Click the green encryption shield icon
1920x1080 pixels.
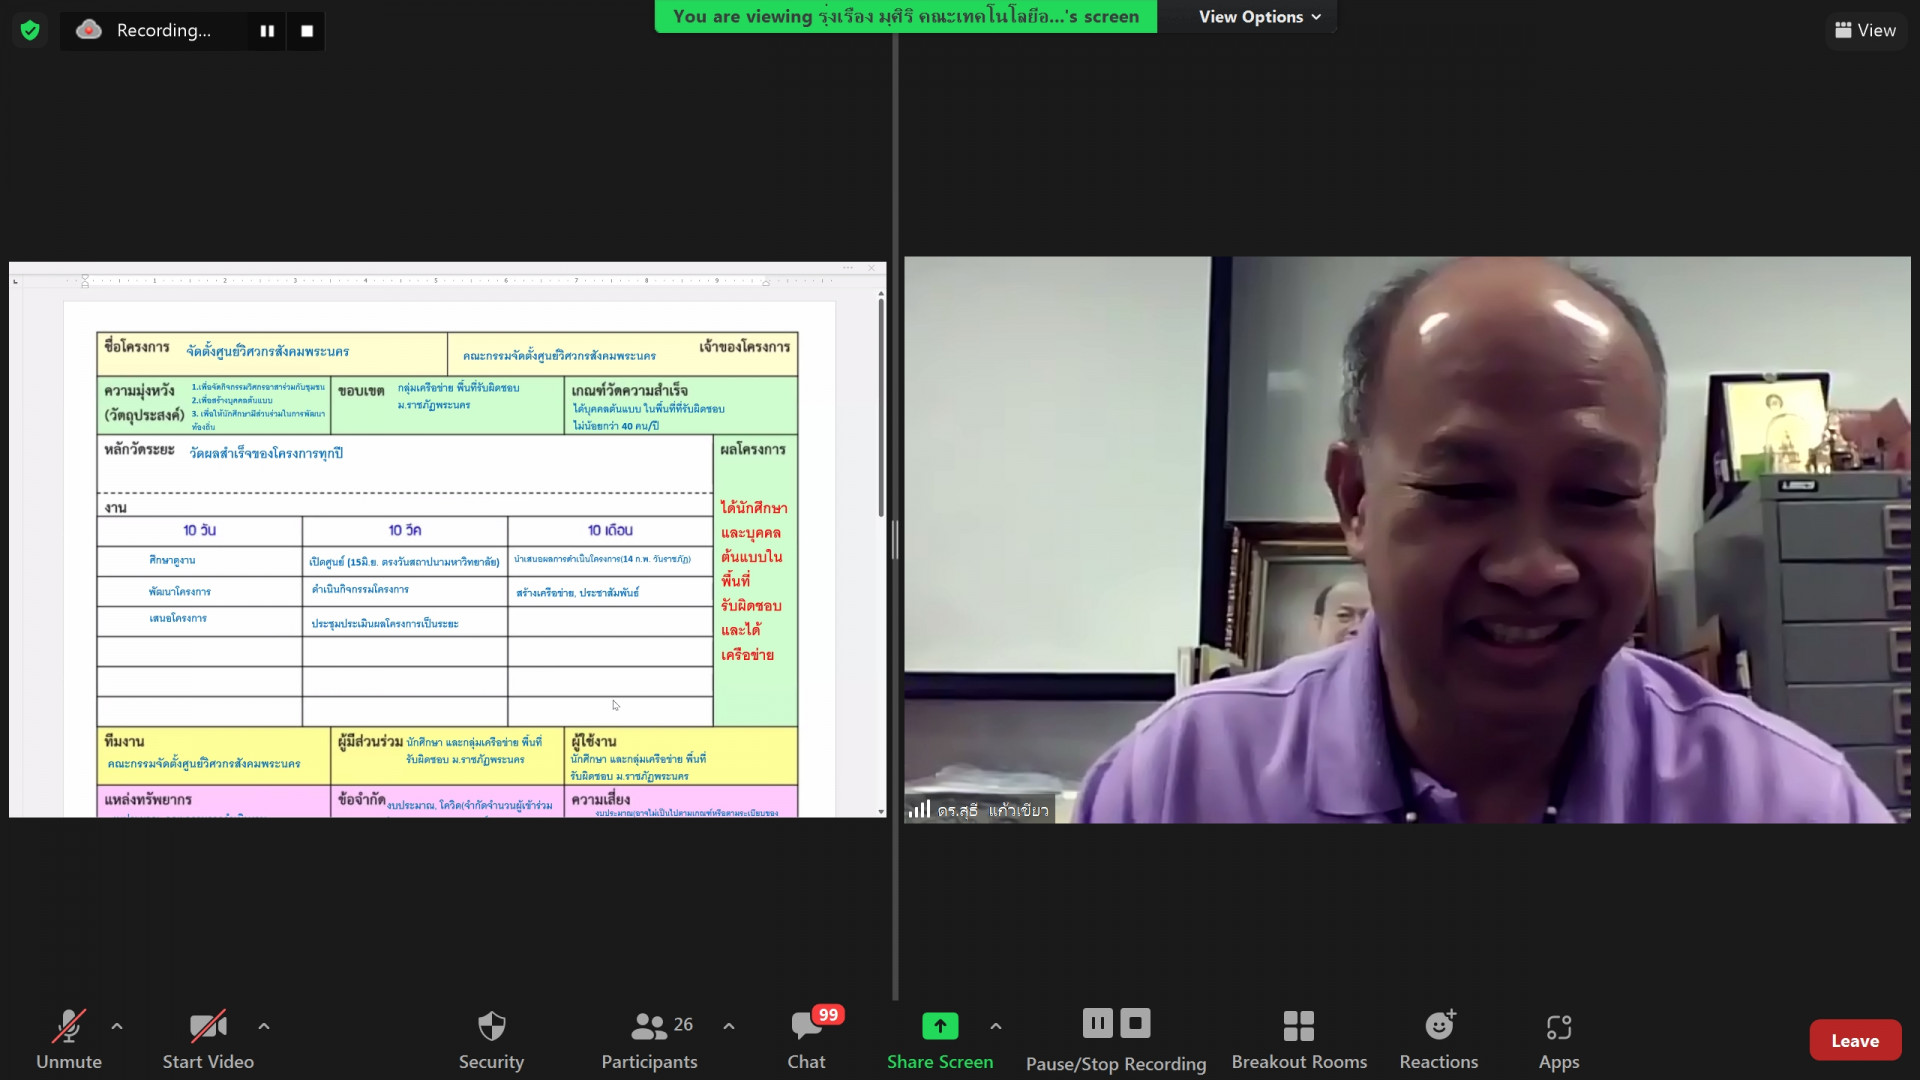click(30, 30)
